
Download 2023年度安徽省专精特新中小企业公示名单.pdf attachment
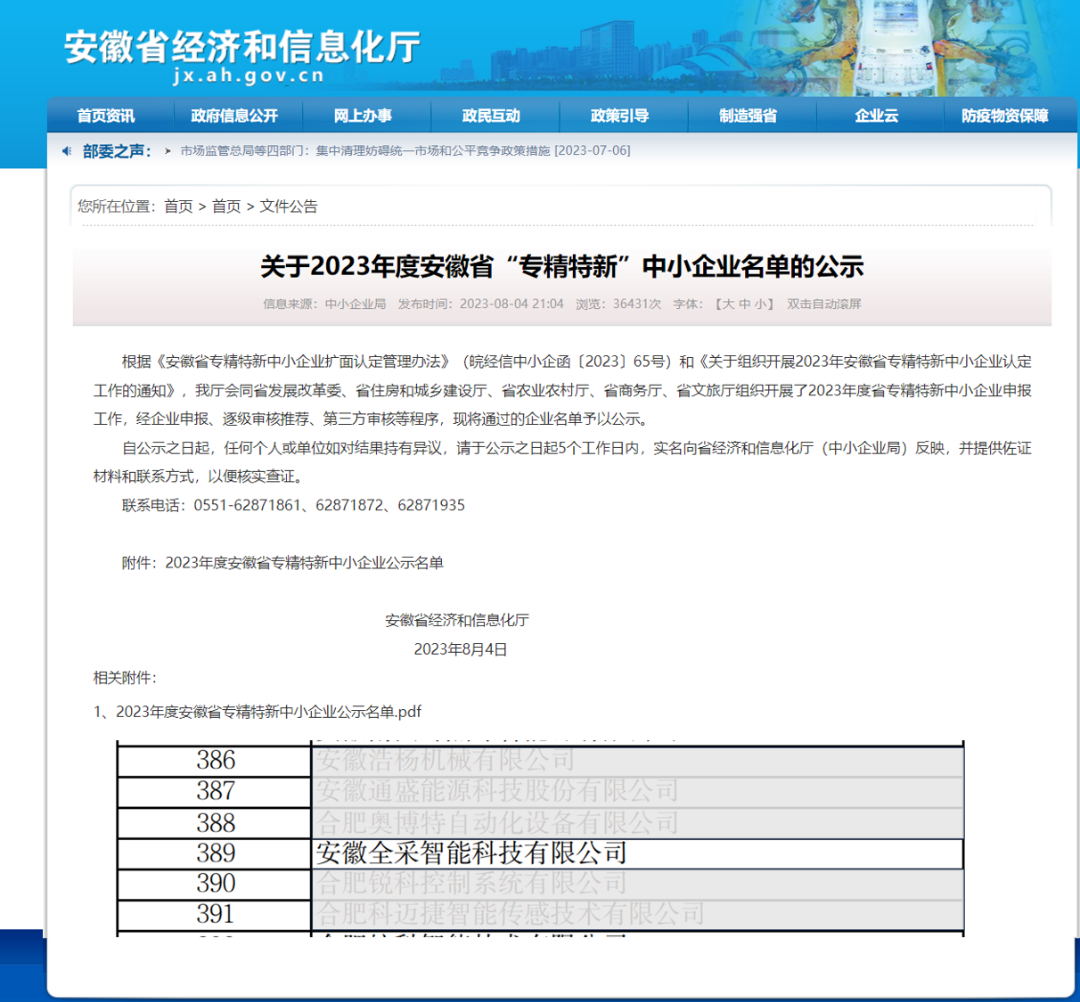(x=268, y=711)
